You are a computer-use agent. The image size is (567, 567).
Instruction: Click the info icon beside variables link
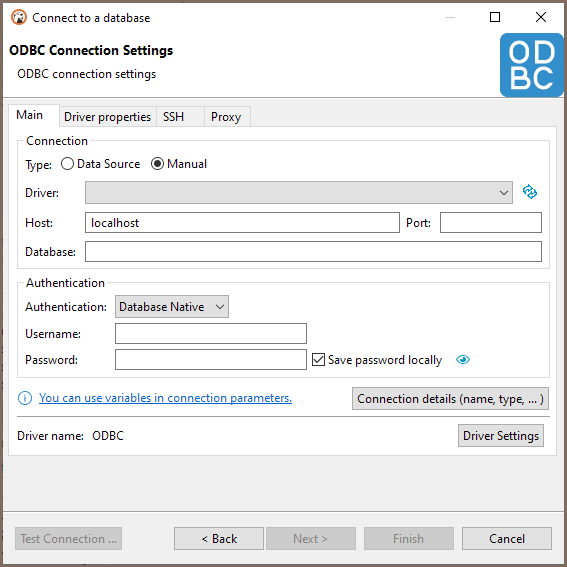coord(25,398)
